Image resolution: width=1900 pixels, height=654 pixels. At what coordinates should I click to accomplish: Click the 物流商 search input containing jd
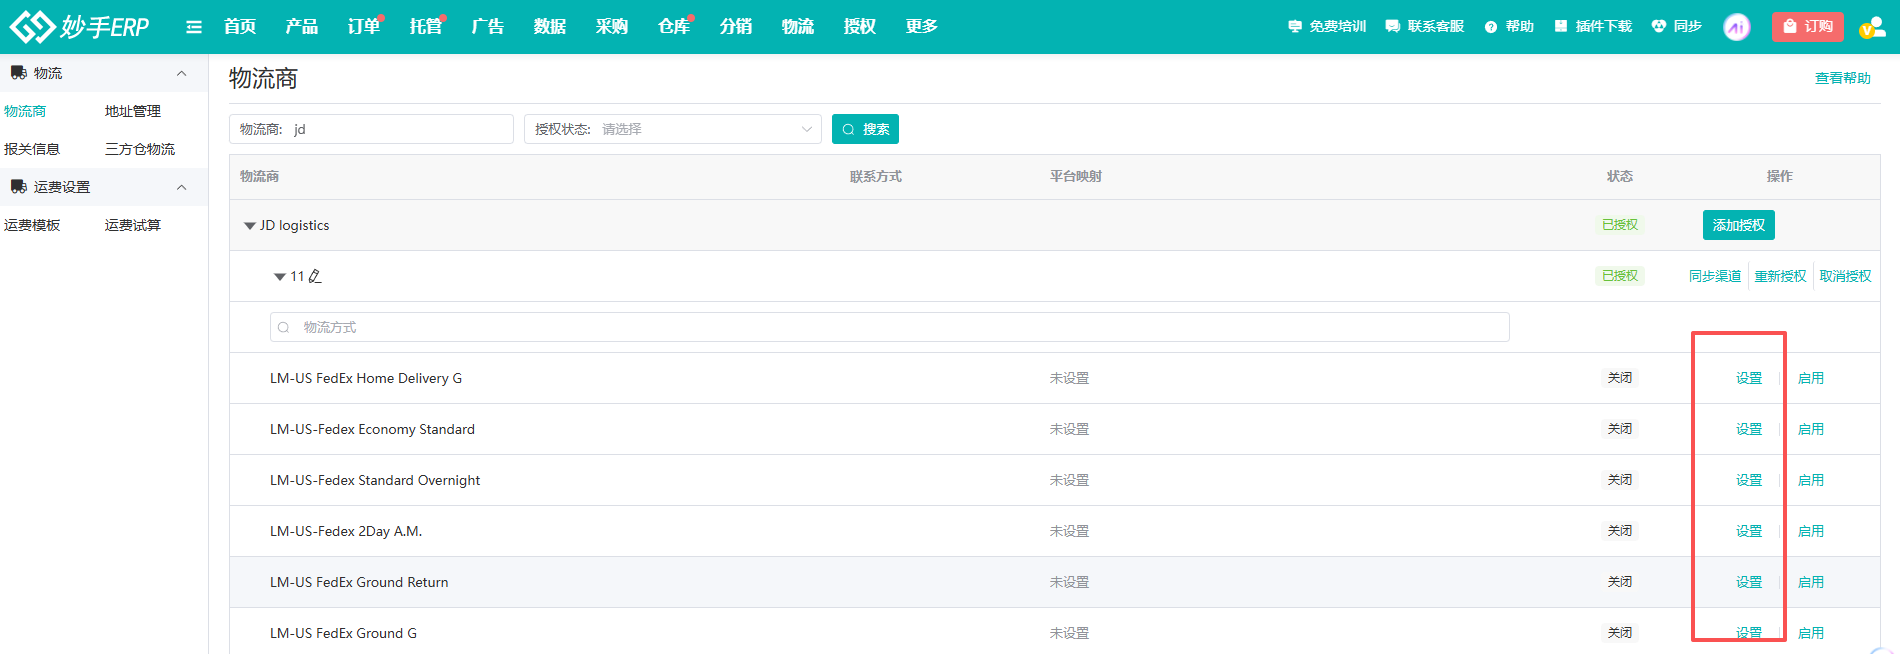coord(371,129)
